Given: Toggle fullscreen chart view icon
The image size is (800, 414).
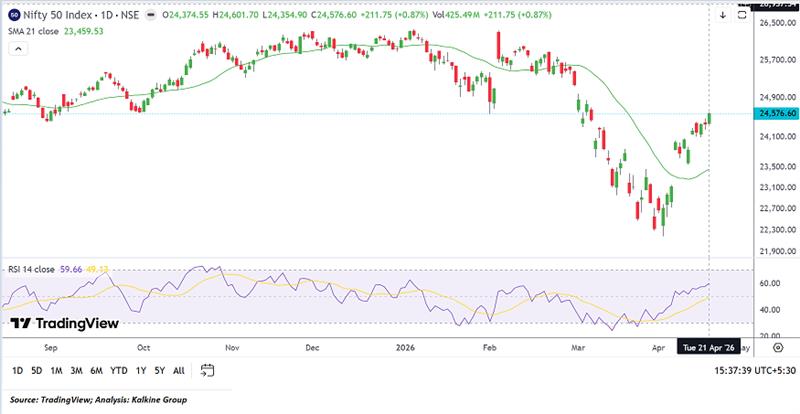Looking at the screenshot, I should coord(742,15).
